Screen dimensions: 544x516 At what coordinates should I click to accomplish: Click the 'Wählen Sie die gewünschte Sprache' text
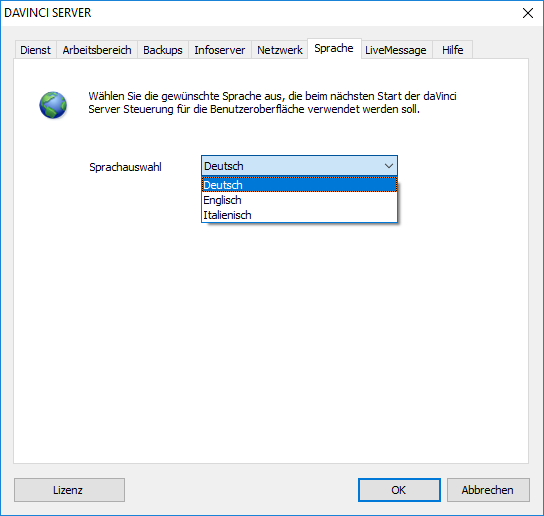(272, 102)
